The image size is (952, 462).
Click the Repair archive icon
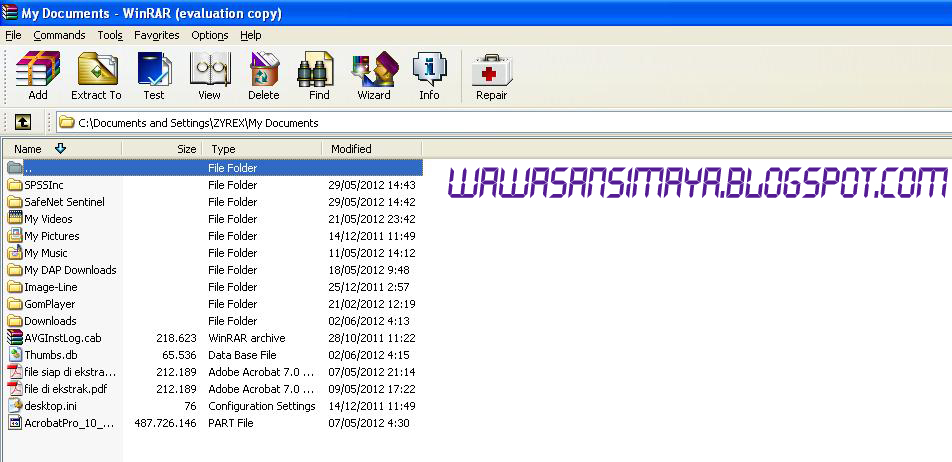(x=492, y=70)
